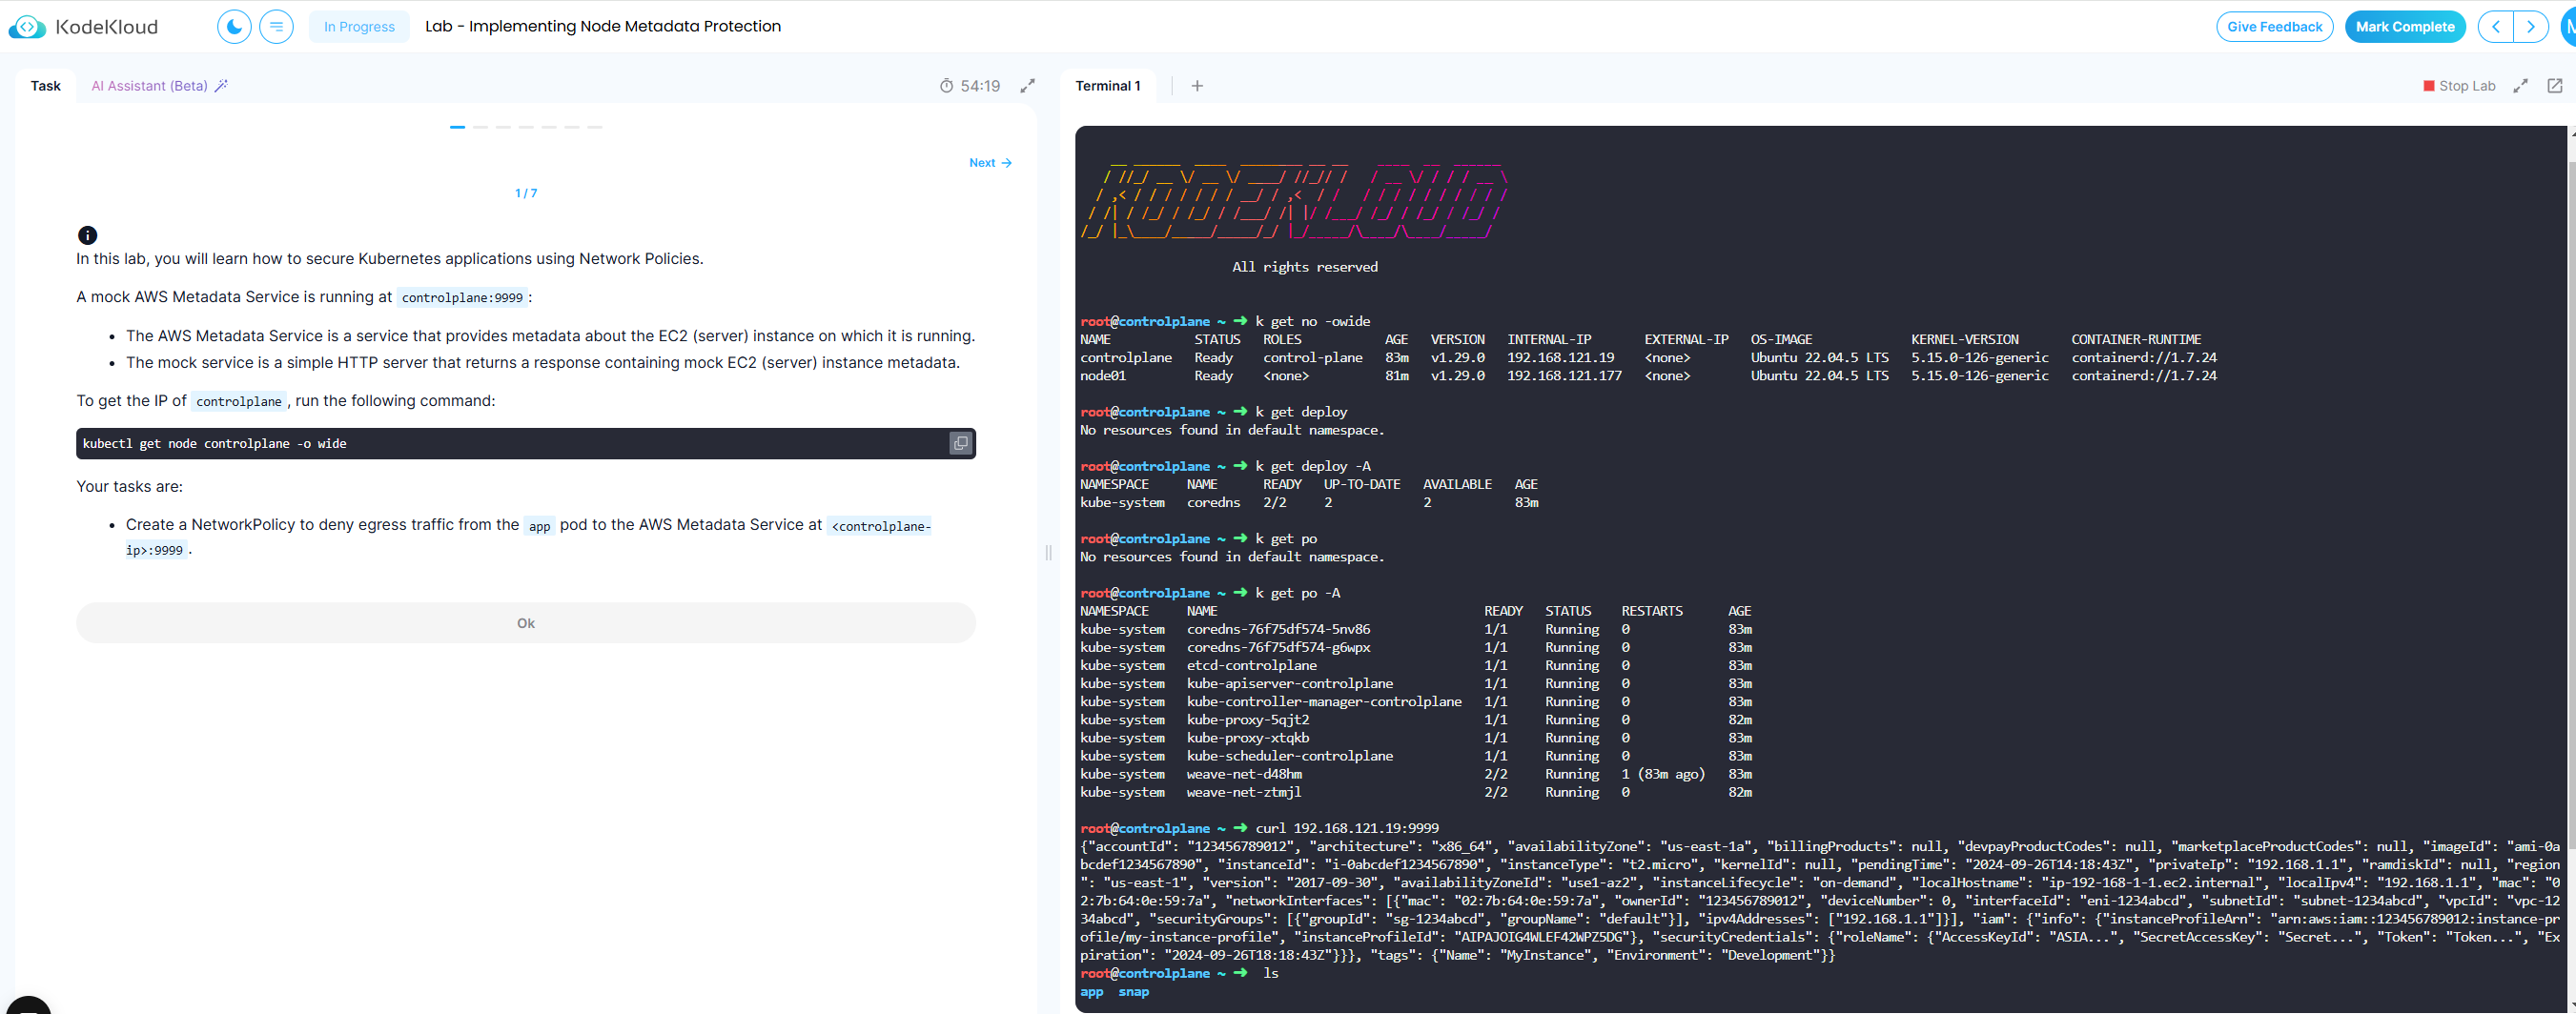Click the Next link in the task panel

[x=990, y=163]
